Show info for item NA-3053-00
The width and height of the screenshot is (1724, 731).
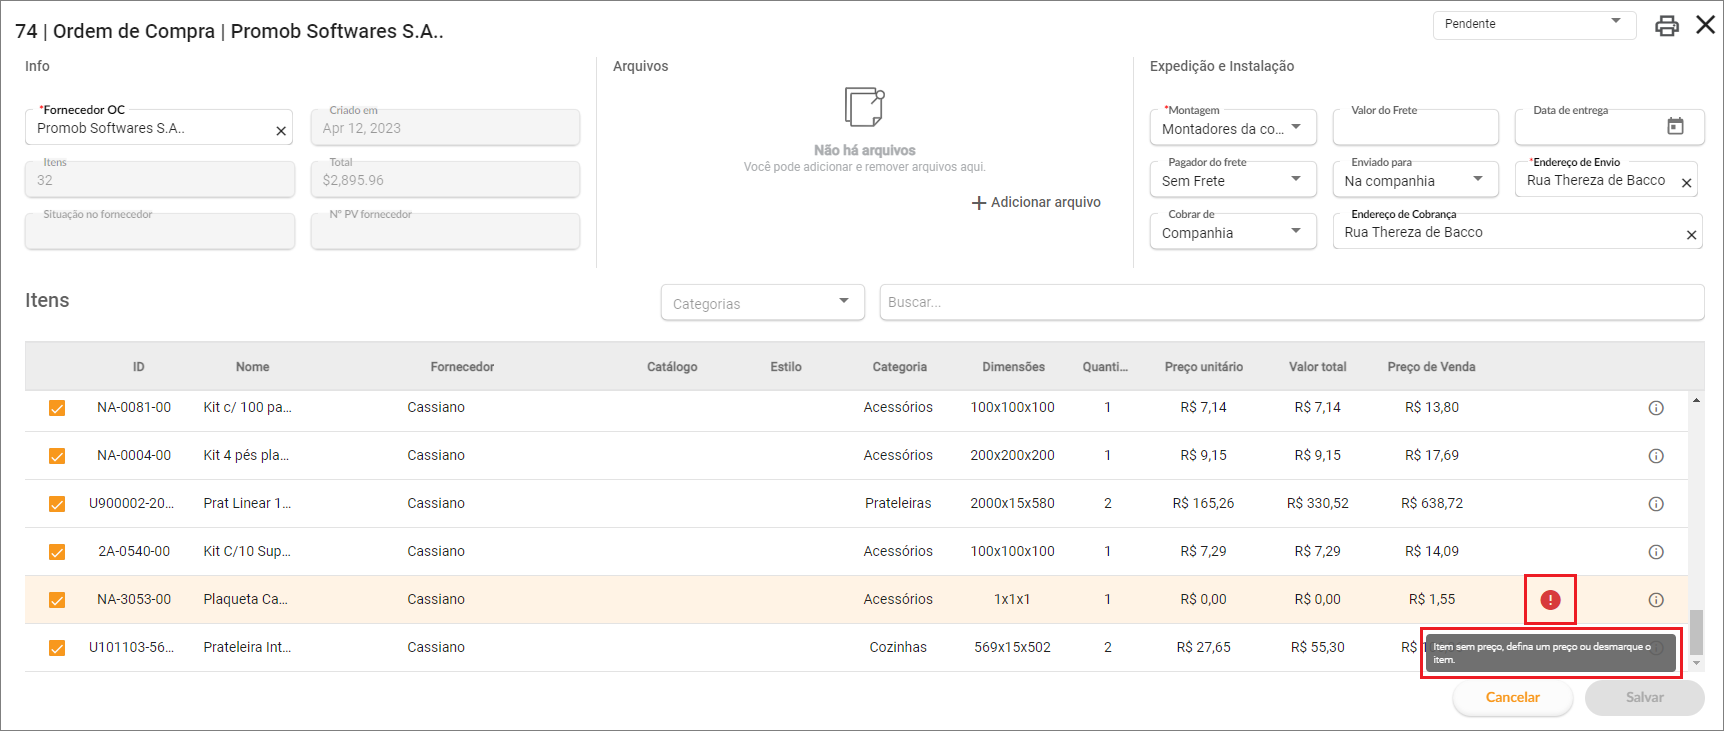coord(1656,600)
